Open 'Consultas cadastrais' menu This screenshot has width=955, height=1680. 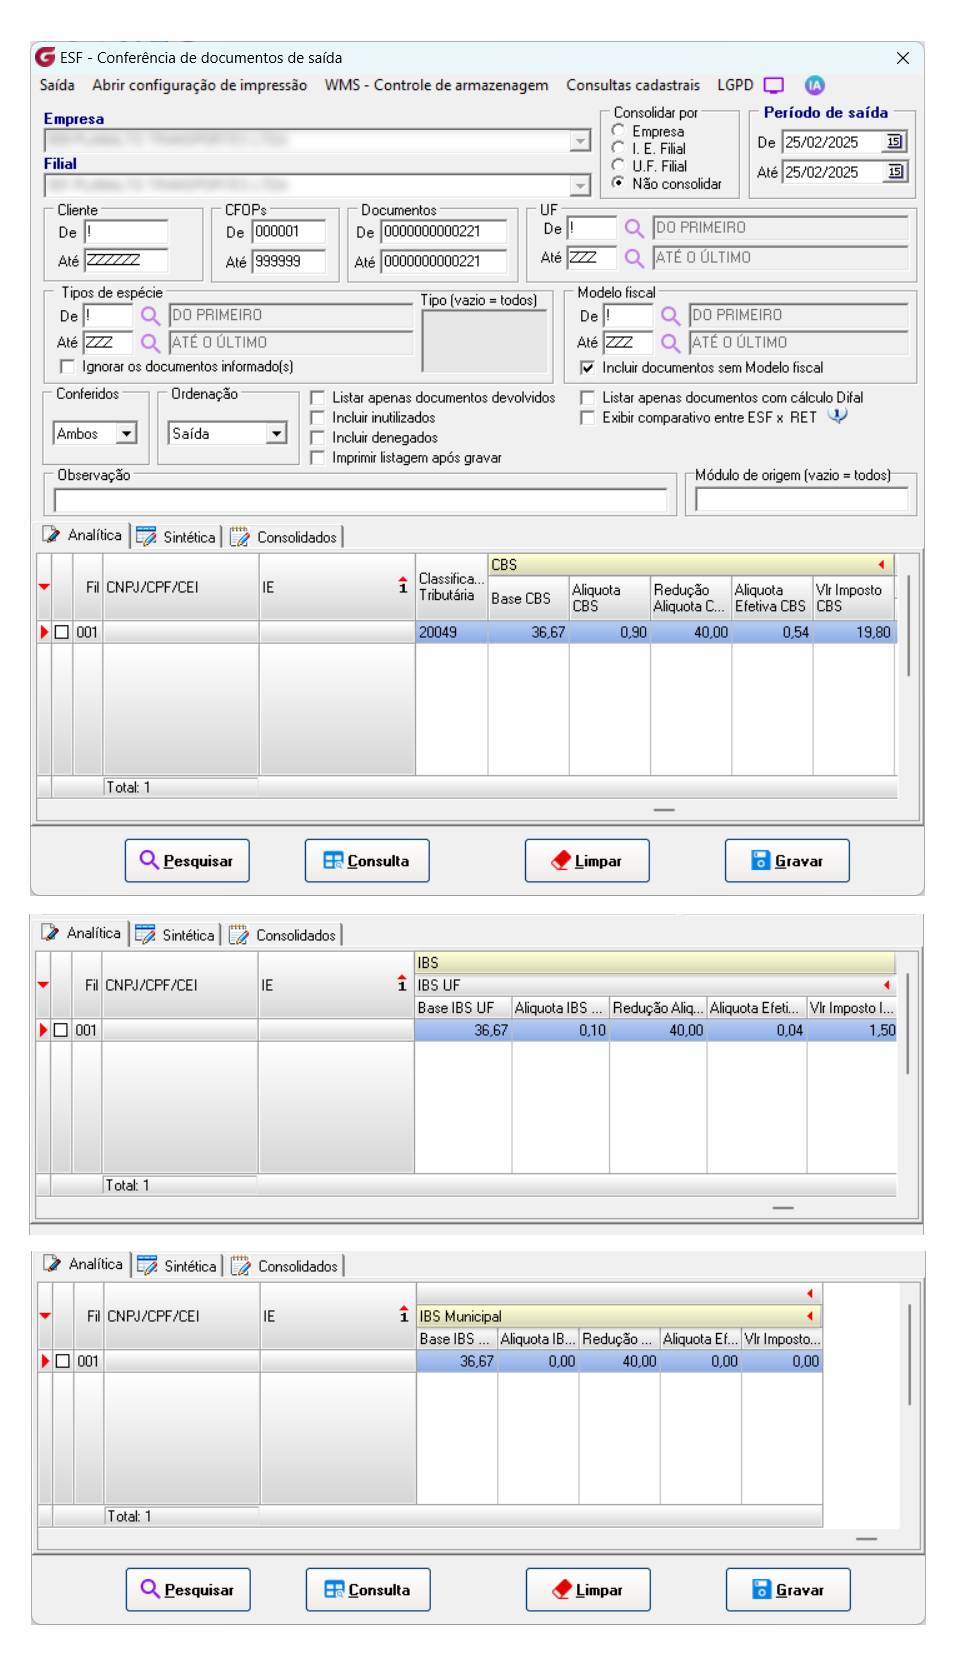[x=633, y=85]
